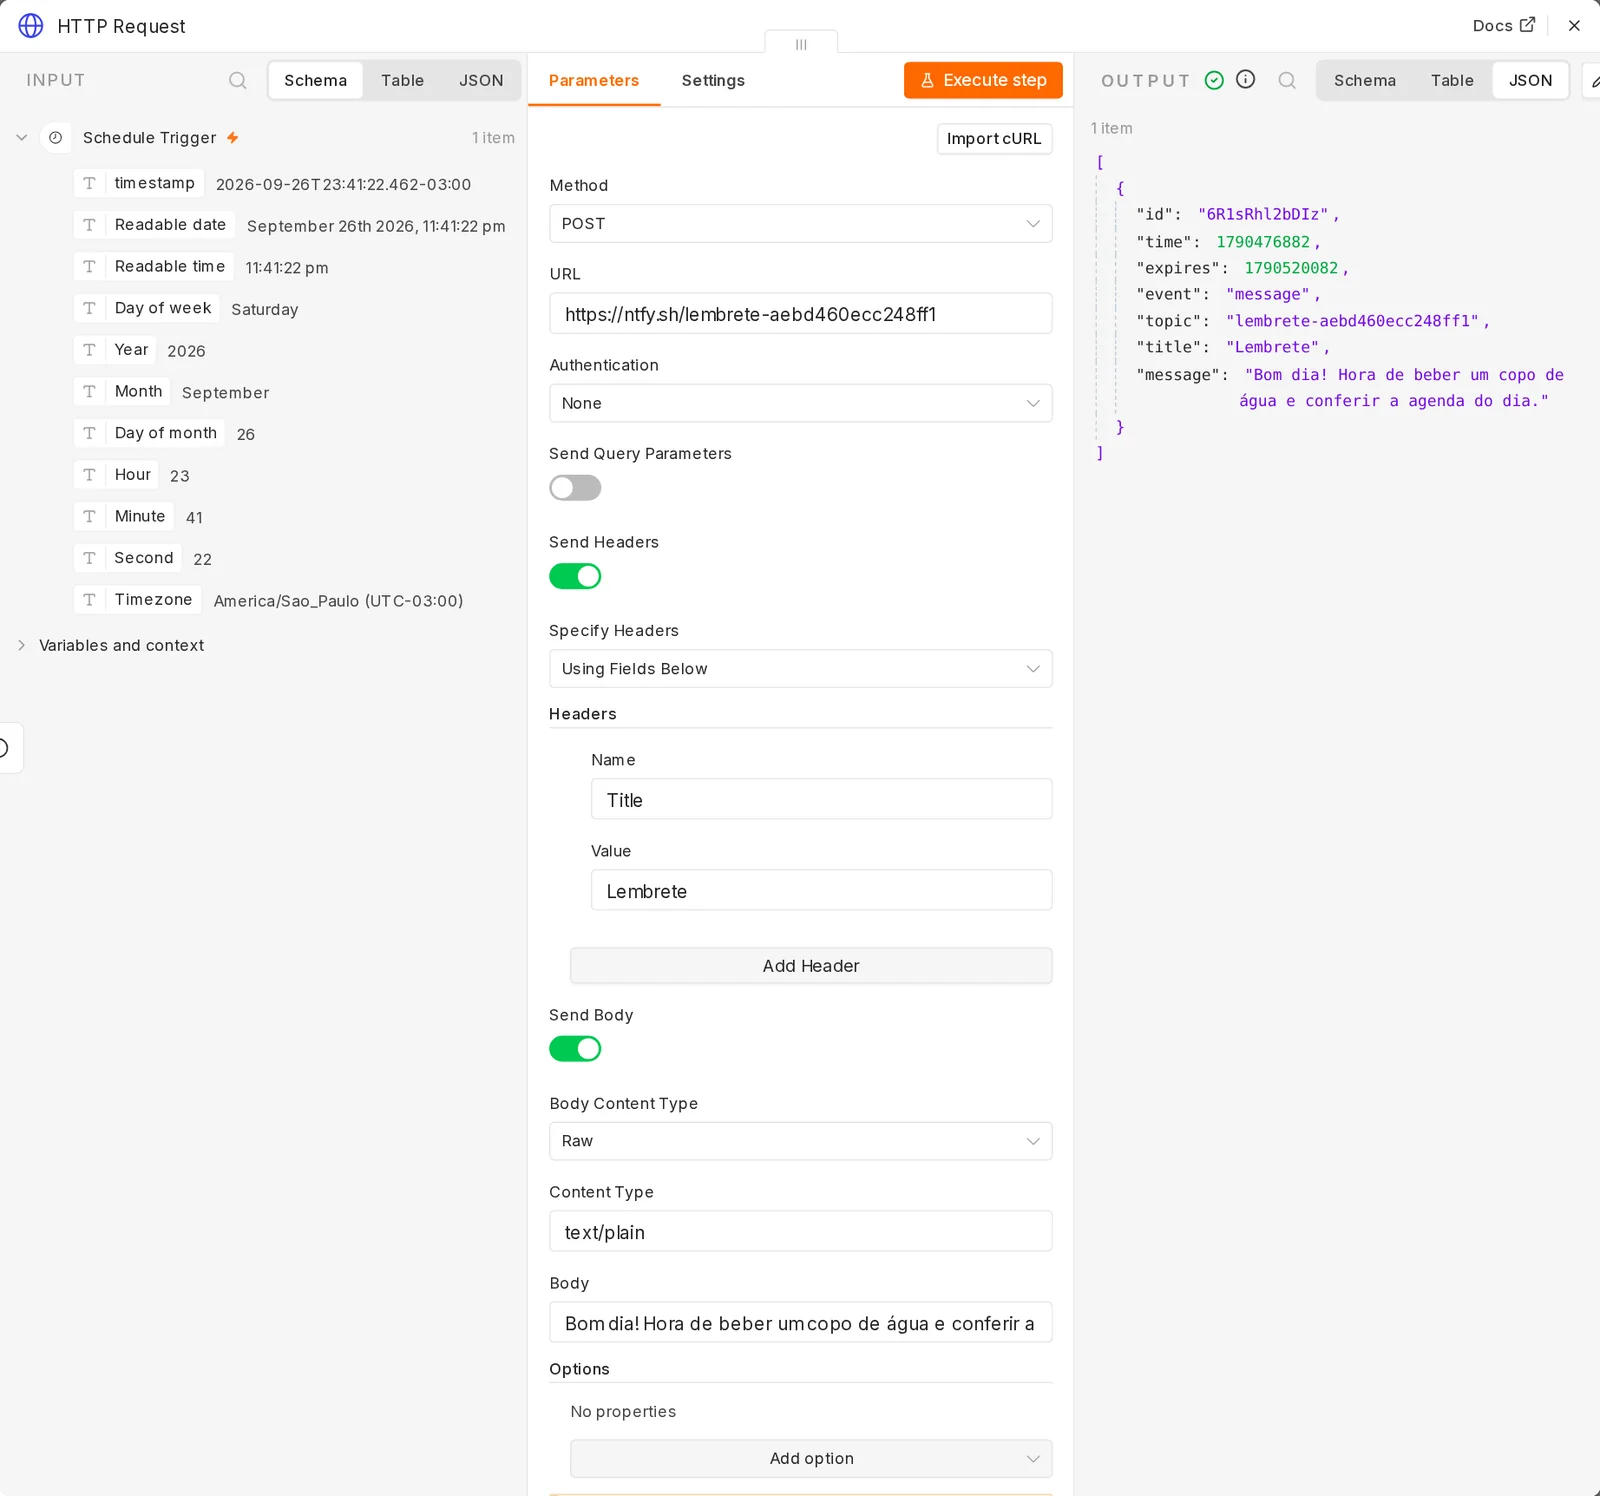Image resolution: width=1600 pixels, height=1496 pixels.
Task: Click type icon beside timestamp field
Action: point(89,183)
